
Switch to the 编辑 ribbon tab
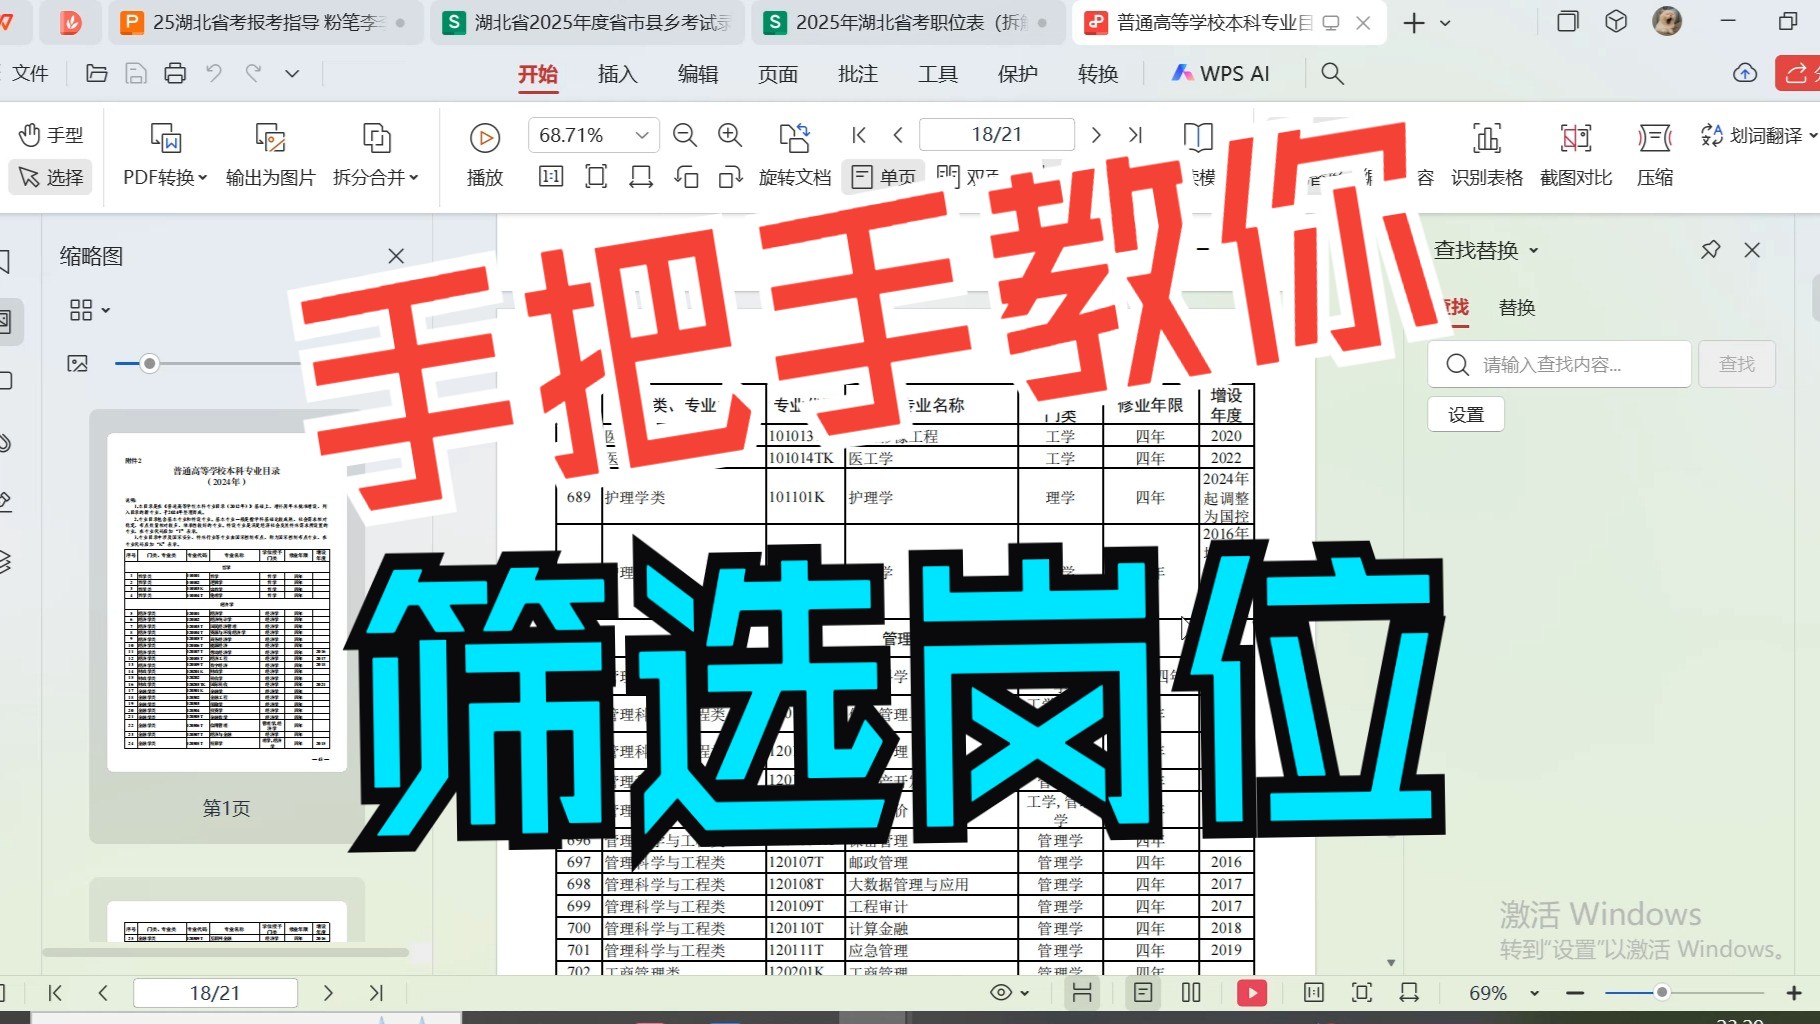pyautogui.click(x=698, y=74)
